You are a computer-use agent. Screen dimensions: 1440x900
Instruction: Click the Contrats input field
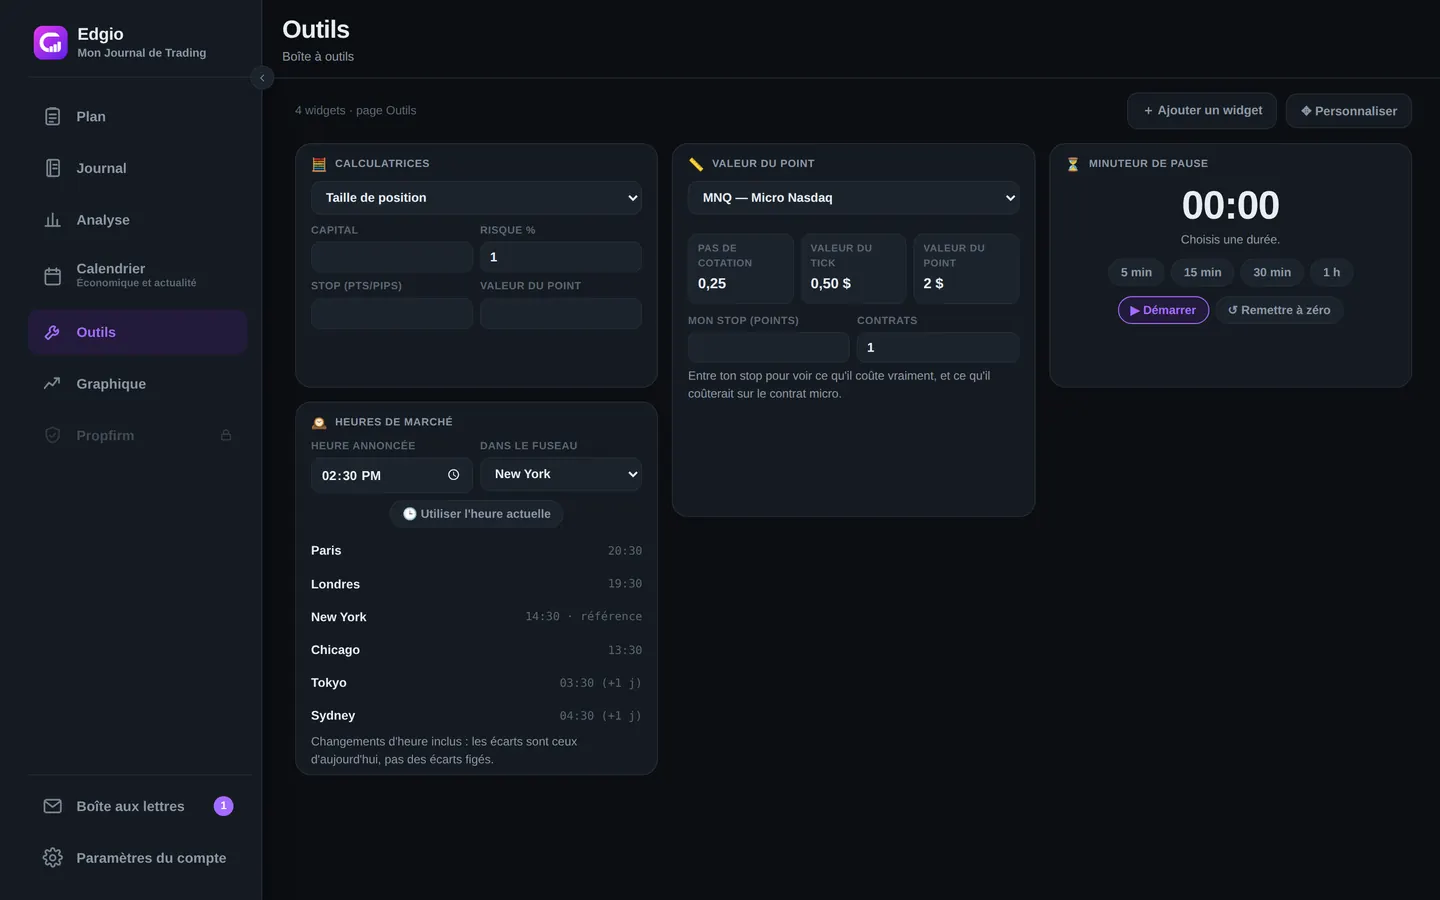point(938,347)
